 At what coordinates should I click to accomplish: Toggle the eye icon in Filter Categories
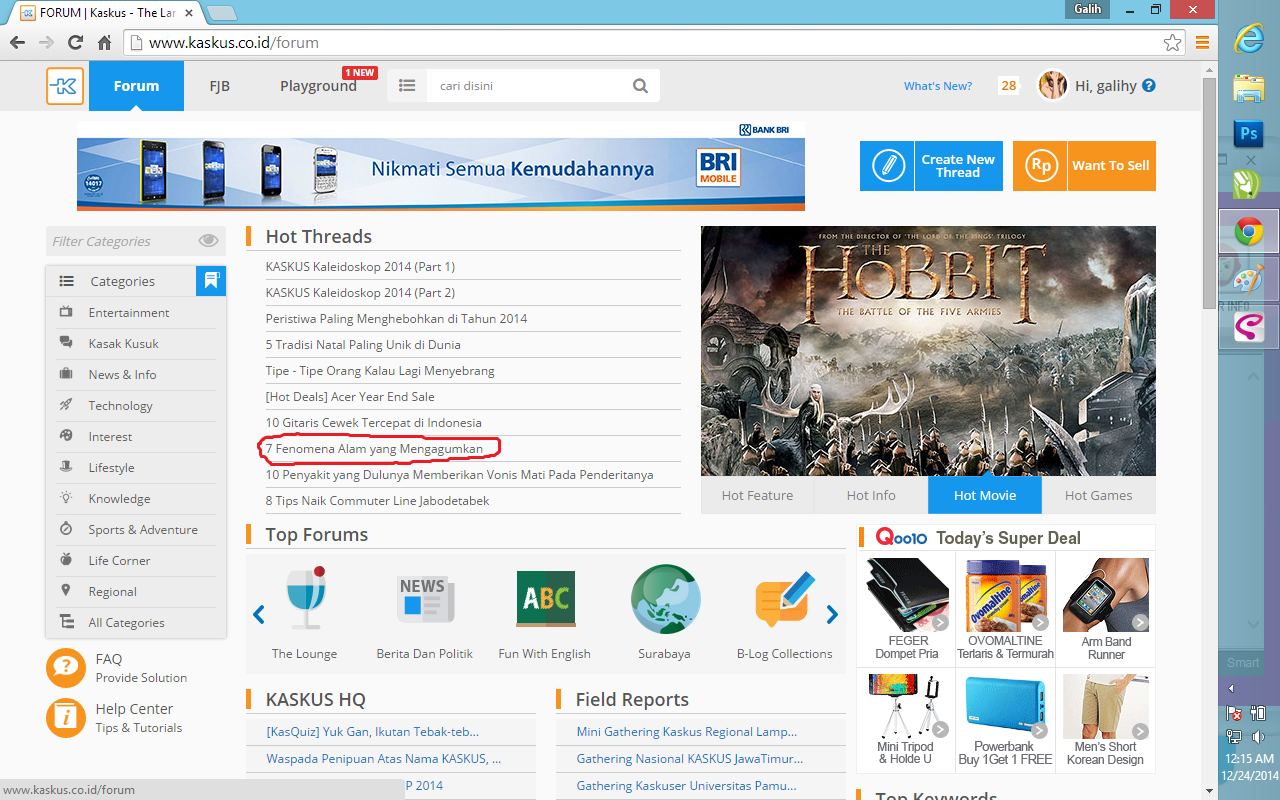208,241
